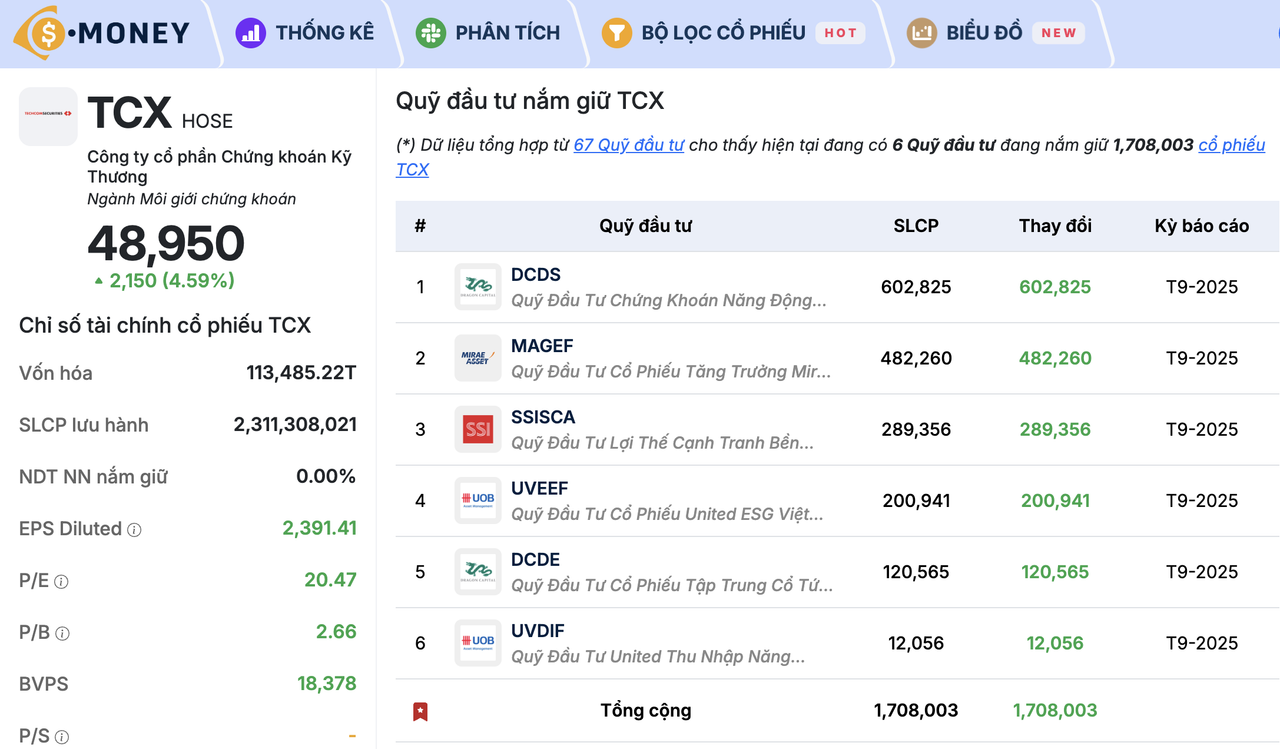
Task: Click the P/B info icon
Action: [x=62, y=634]
